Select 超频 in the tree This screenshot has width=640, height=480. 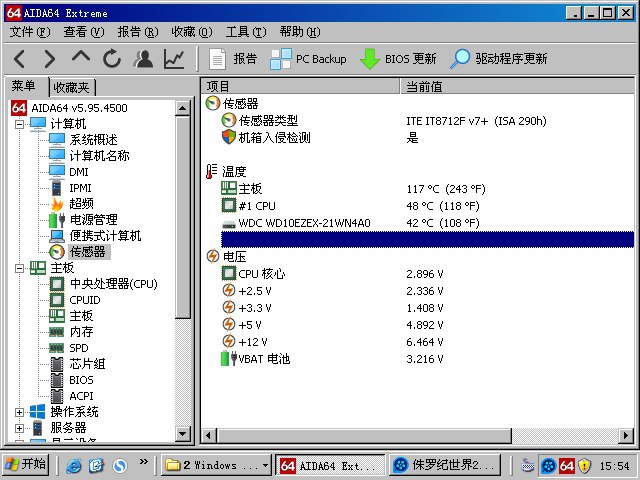point(80,204)
